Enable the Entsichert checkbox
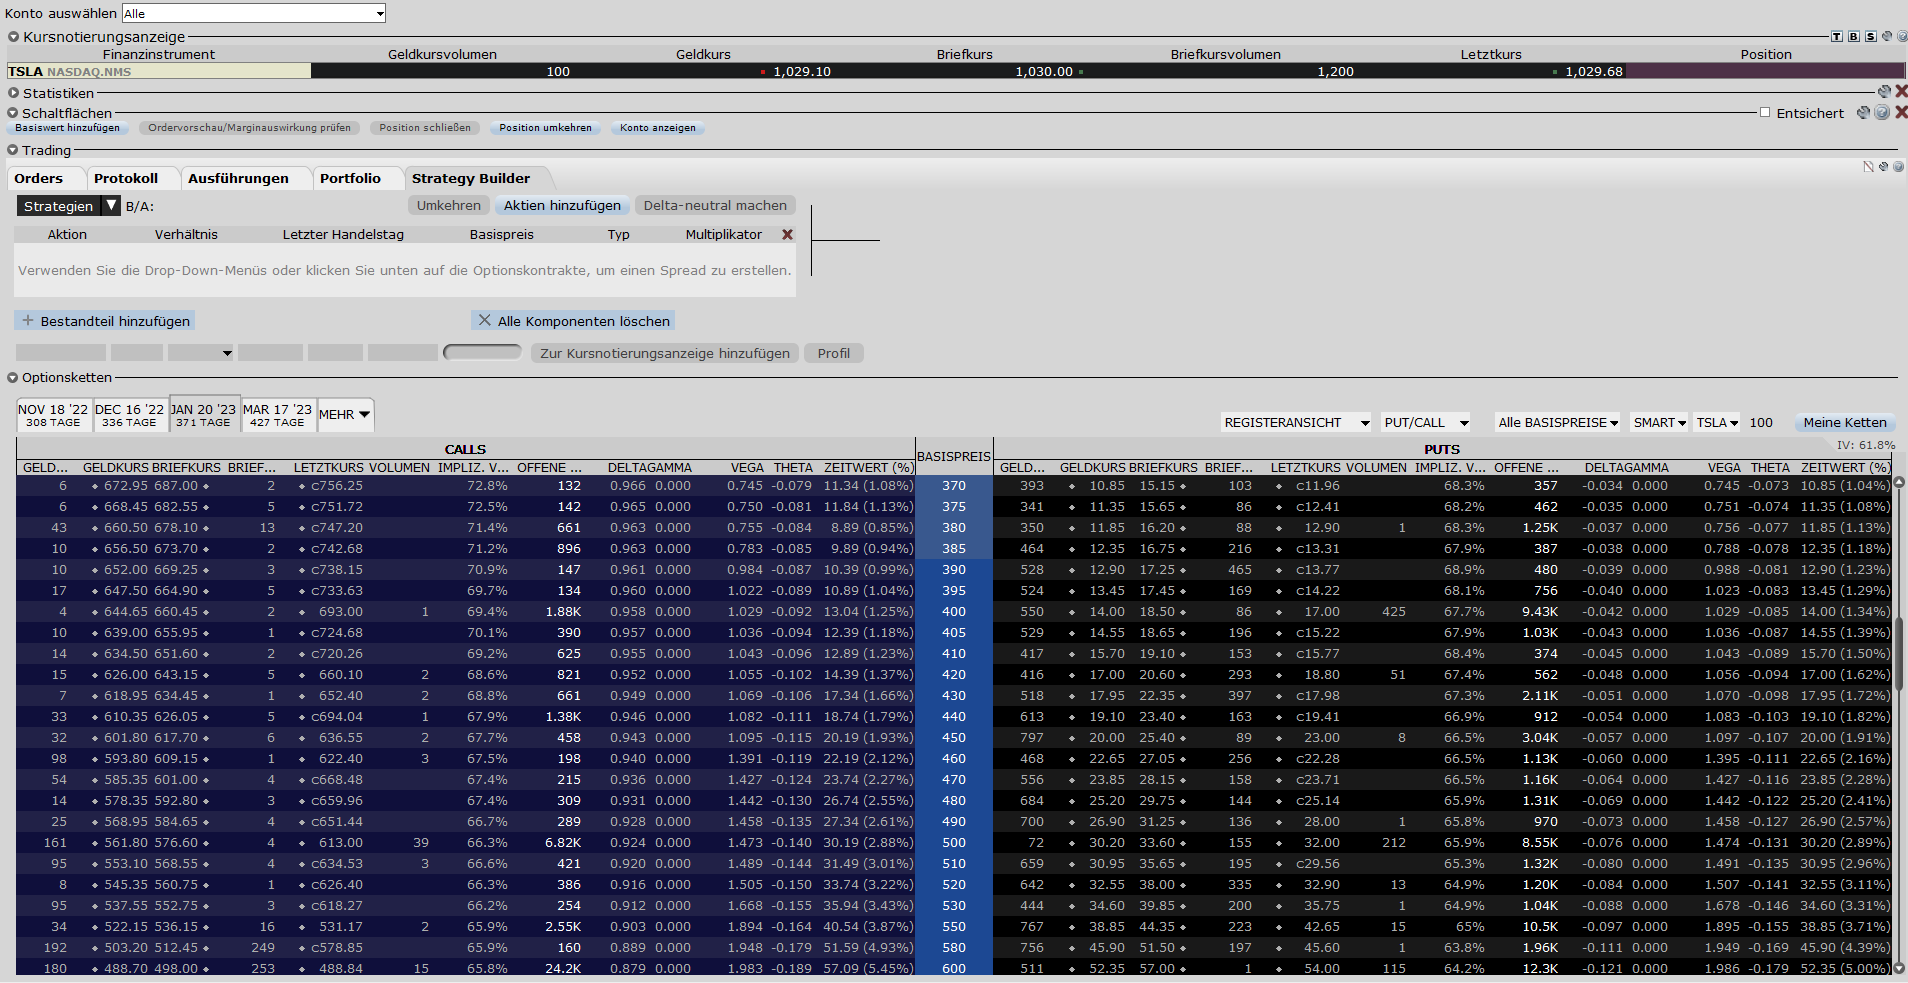This screenshot has width=1908, height=983. (x=1765, y=112)
